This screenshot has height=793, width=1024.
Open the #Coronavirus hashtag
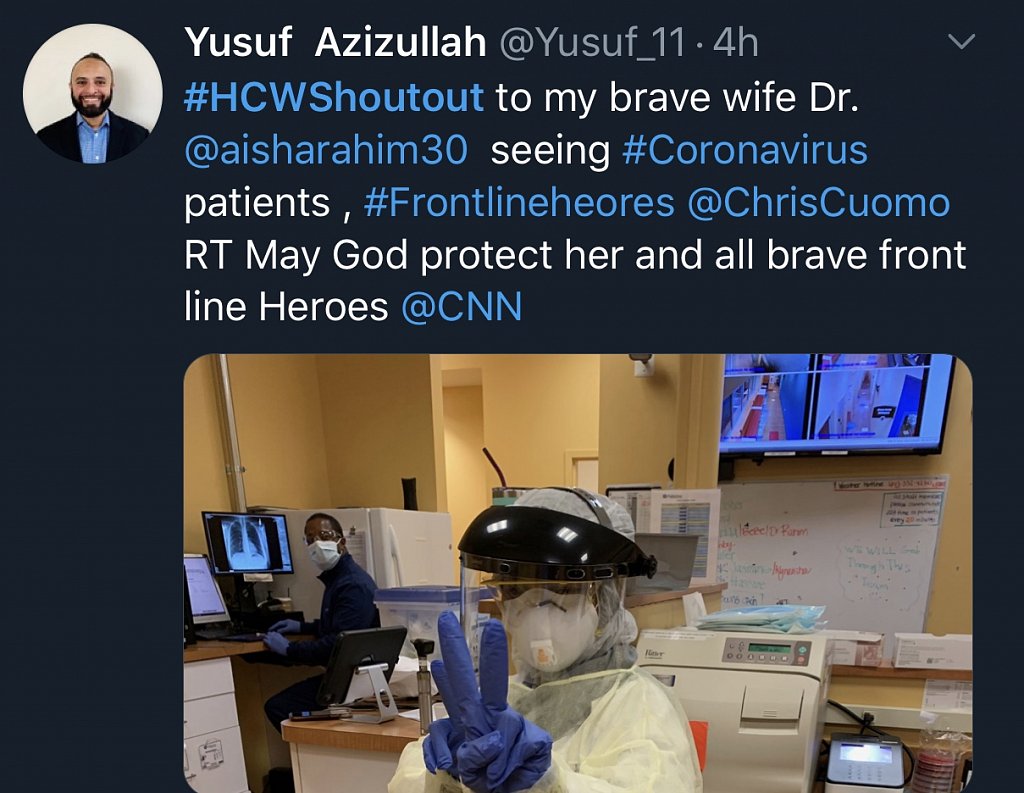tap(745, 150)
